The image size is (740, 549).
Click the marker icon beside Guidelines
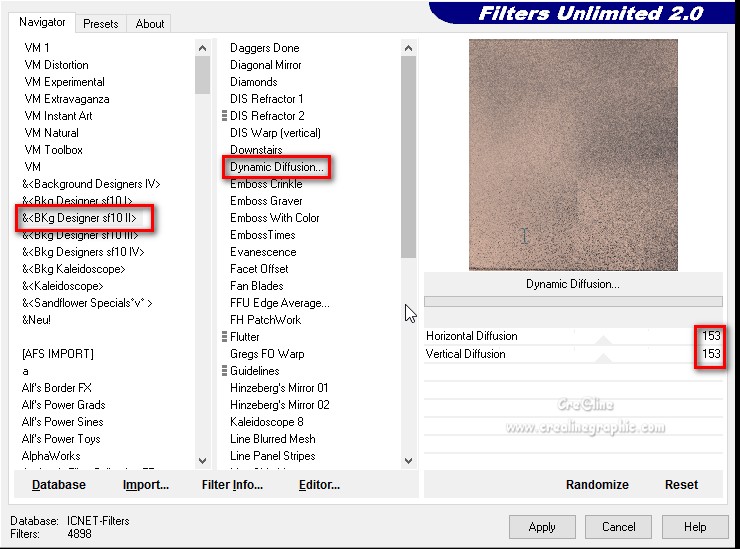(225, 371)
